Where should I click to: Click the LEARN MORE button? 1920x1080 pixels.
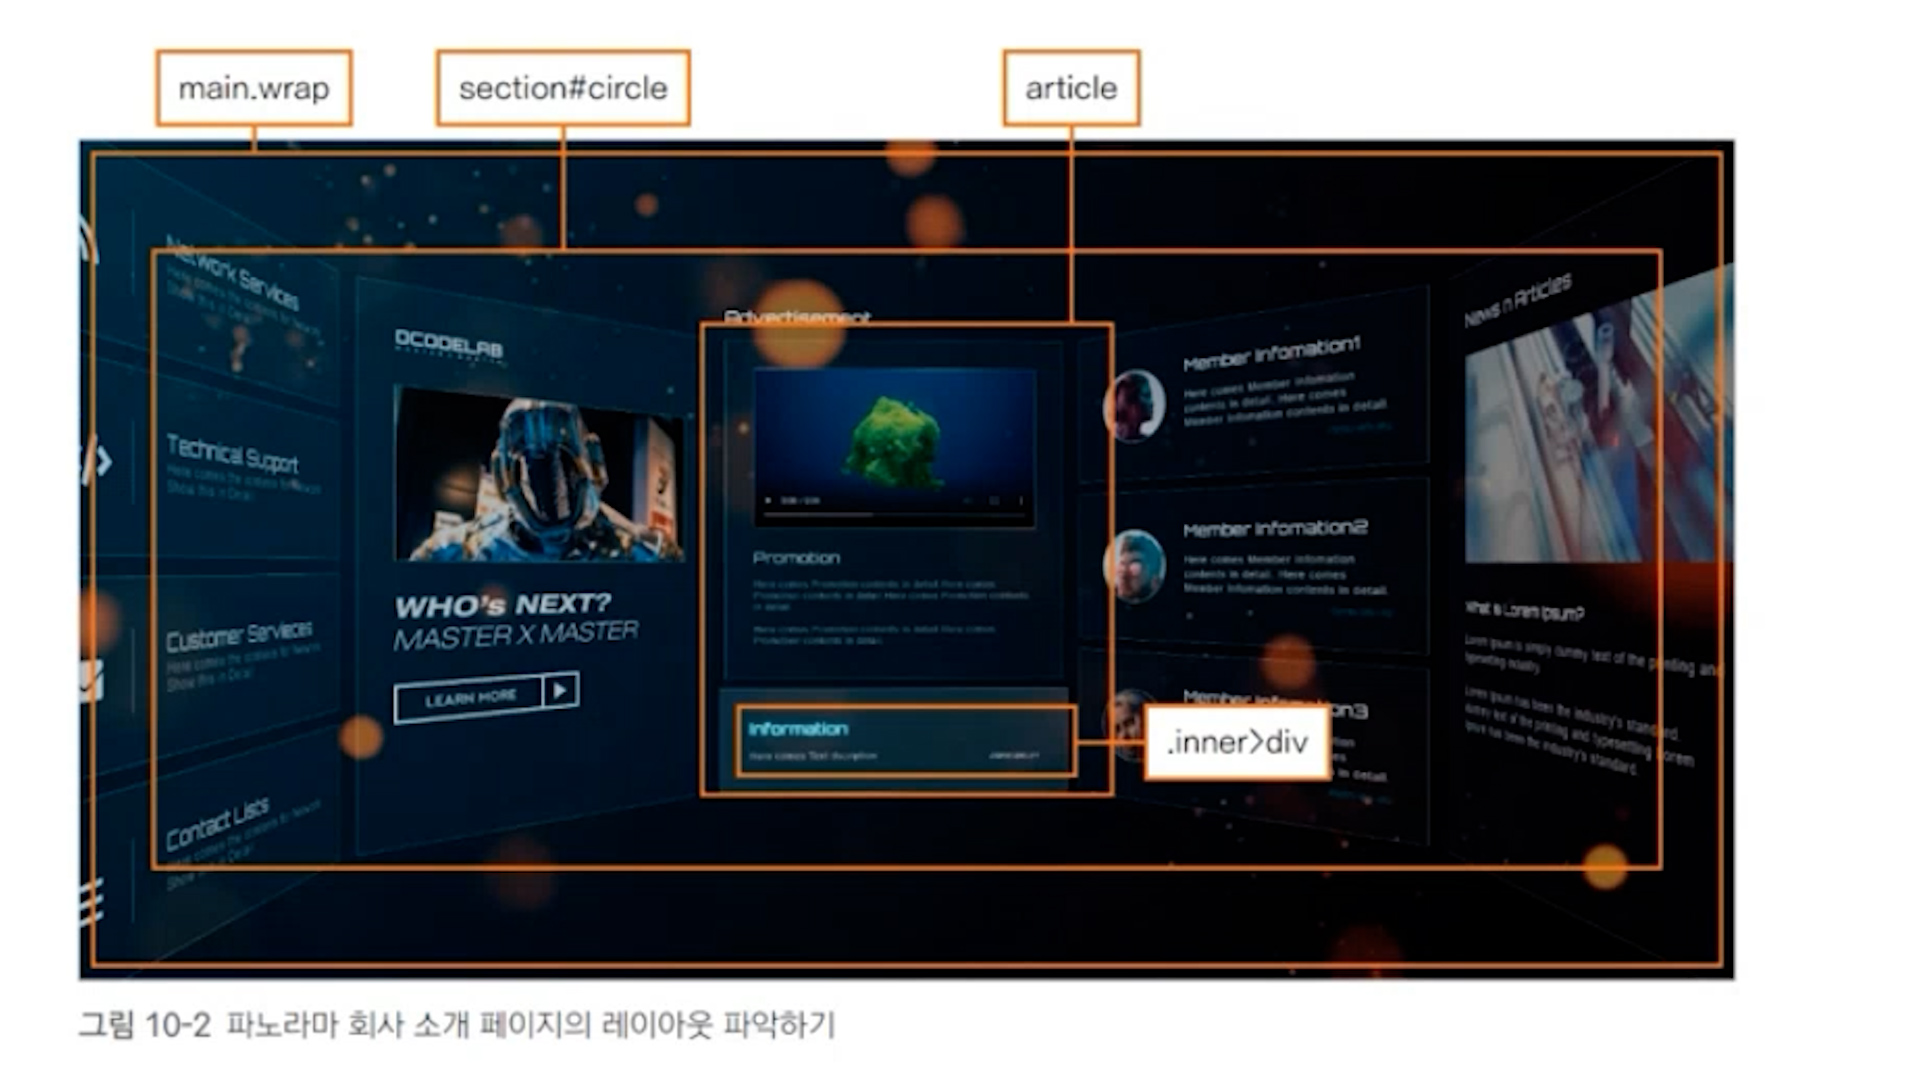pyautogui.click(x=470, y=698)
